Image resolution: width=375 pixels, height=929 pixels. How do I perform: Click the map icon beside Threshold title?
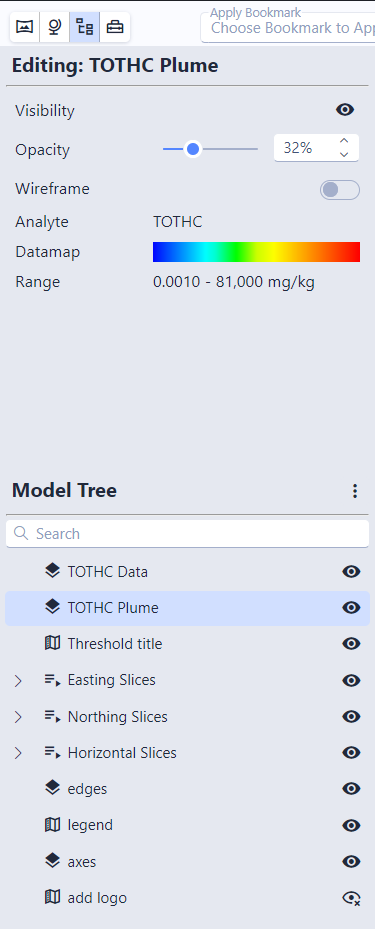click(x=53, y=643)
